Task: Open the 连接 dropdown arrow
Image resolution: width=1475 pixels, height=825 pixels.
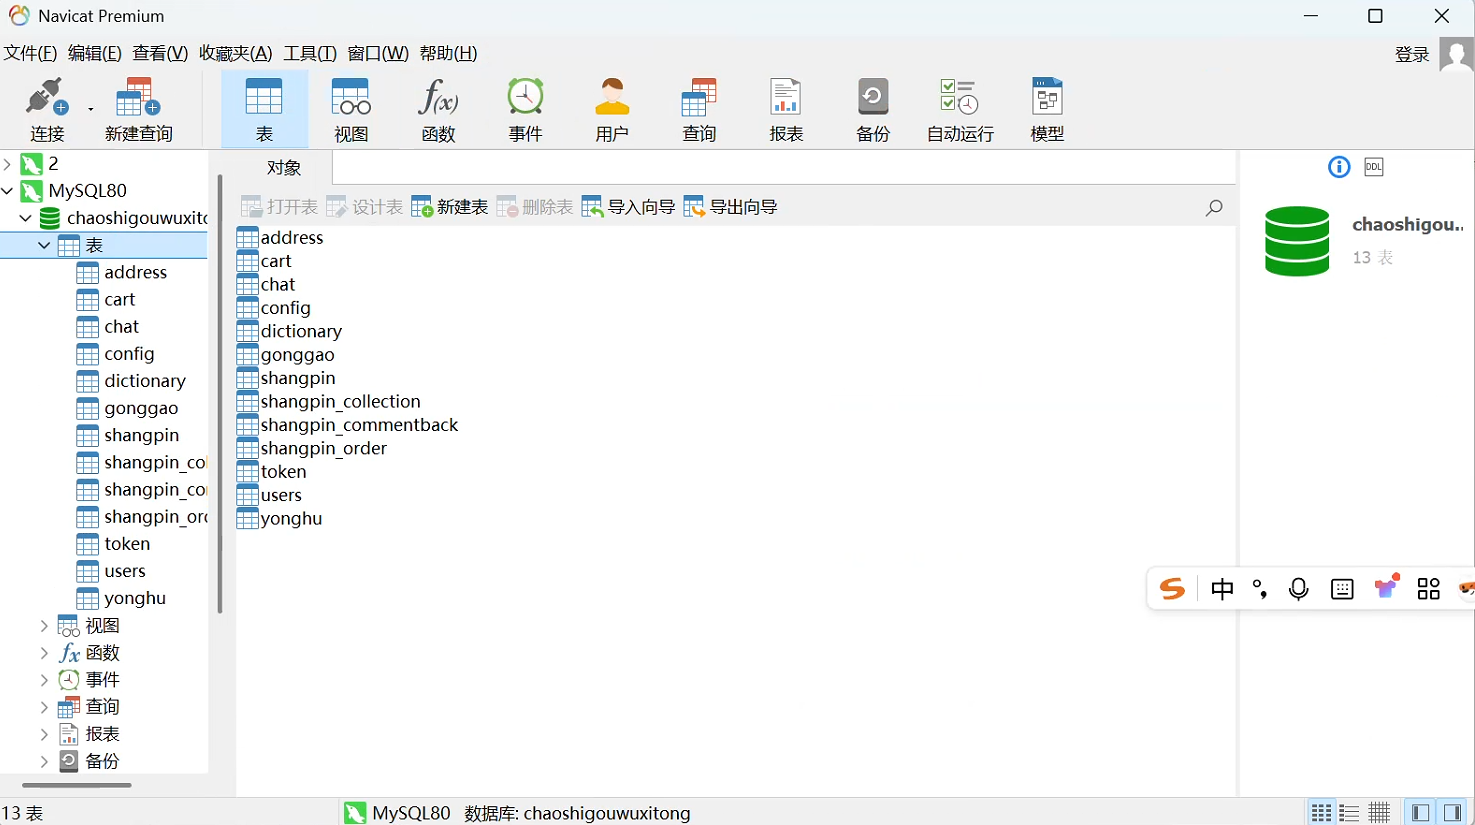Action: coord(90,109)
